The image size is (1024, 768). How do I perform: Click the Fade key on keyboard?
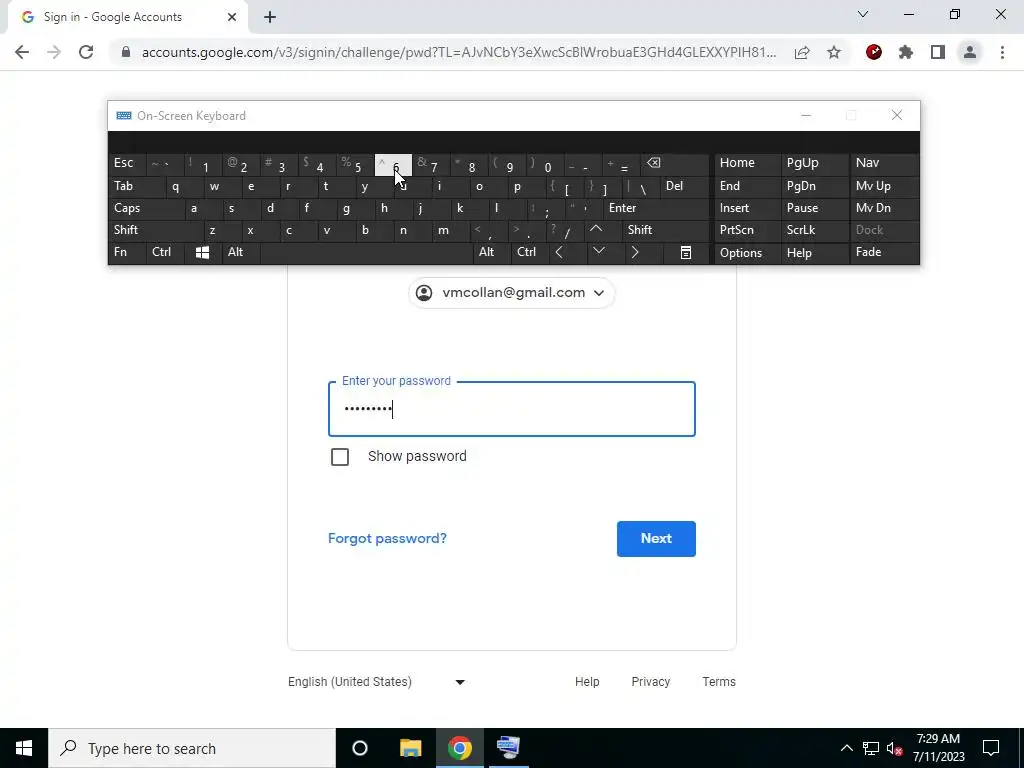[884, 252]
